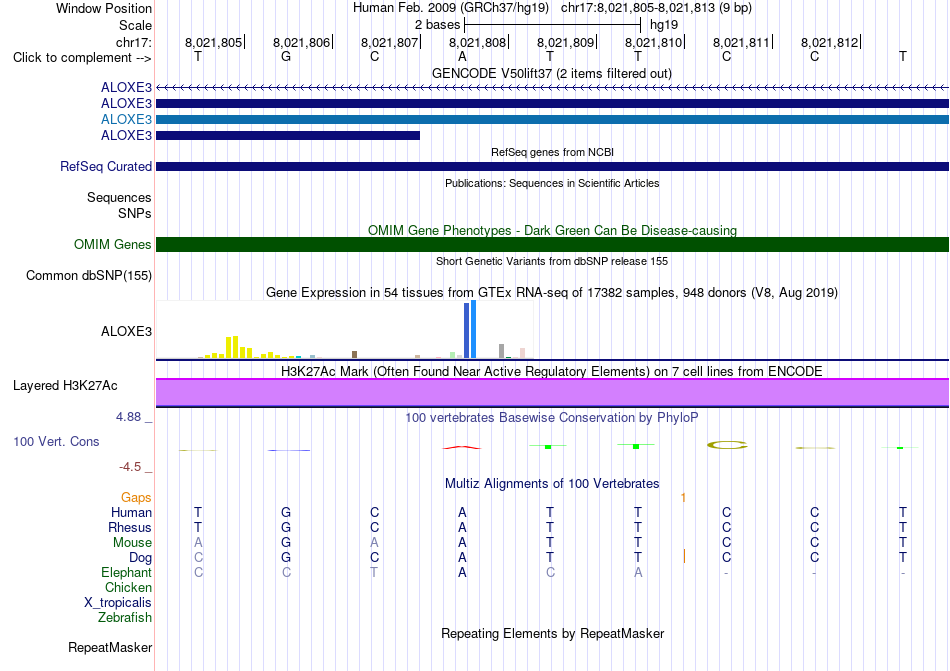Viewport: 950px width, 671px height.
Task: Click ALOXE3 label beside the arrowed intron line
Action: pos(126,87)
